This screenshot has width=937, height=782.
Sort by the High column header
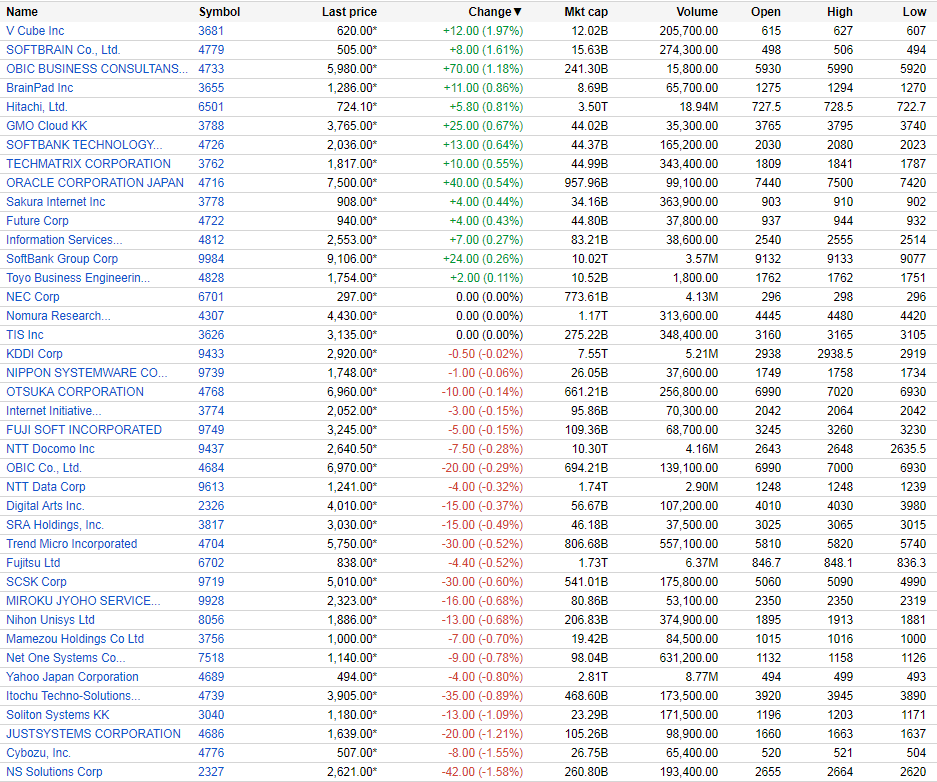(840, 12)
